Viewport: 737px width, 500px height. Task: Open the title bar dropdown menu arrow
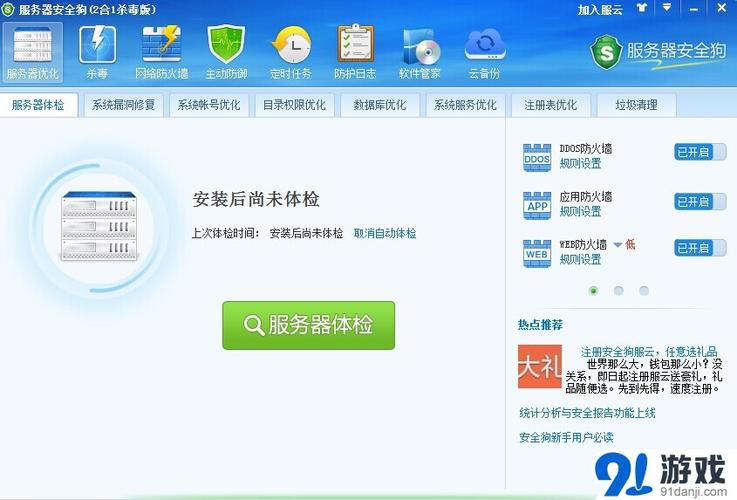click(666, 8)
